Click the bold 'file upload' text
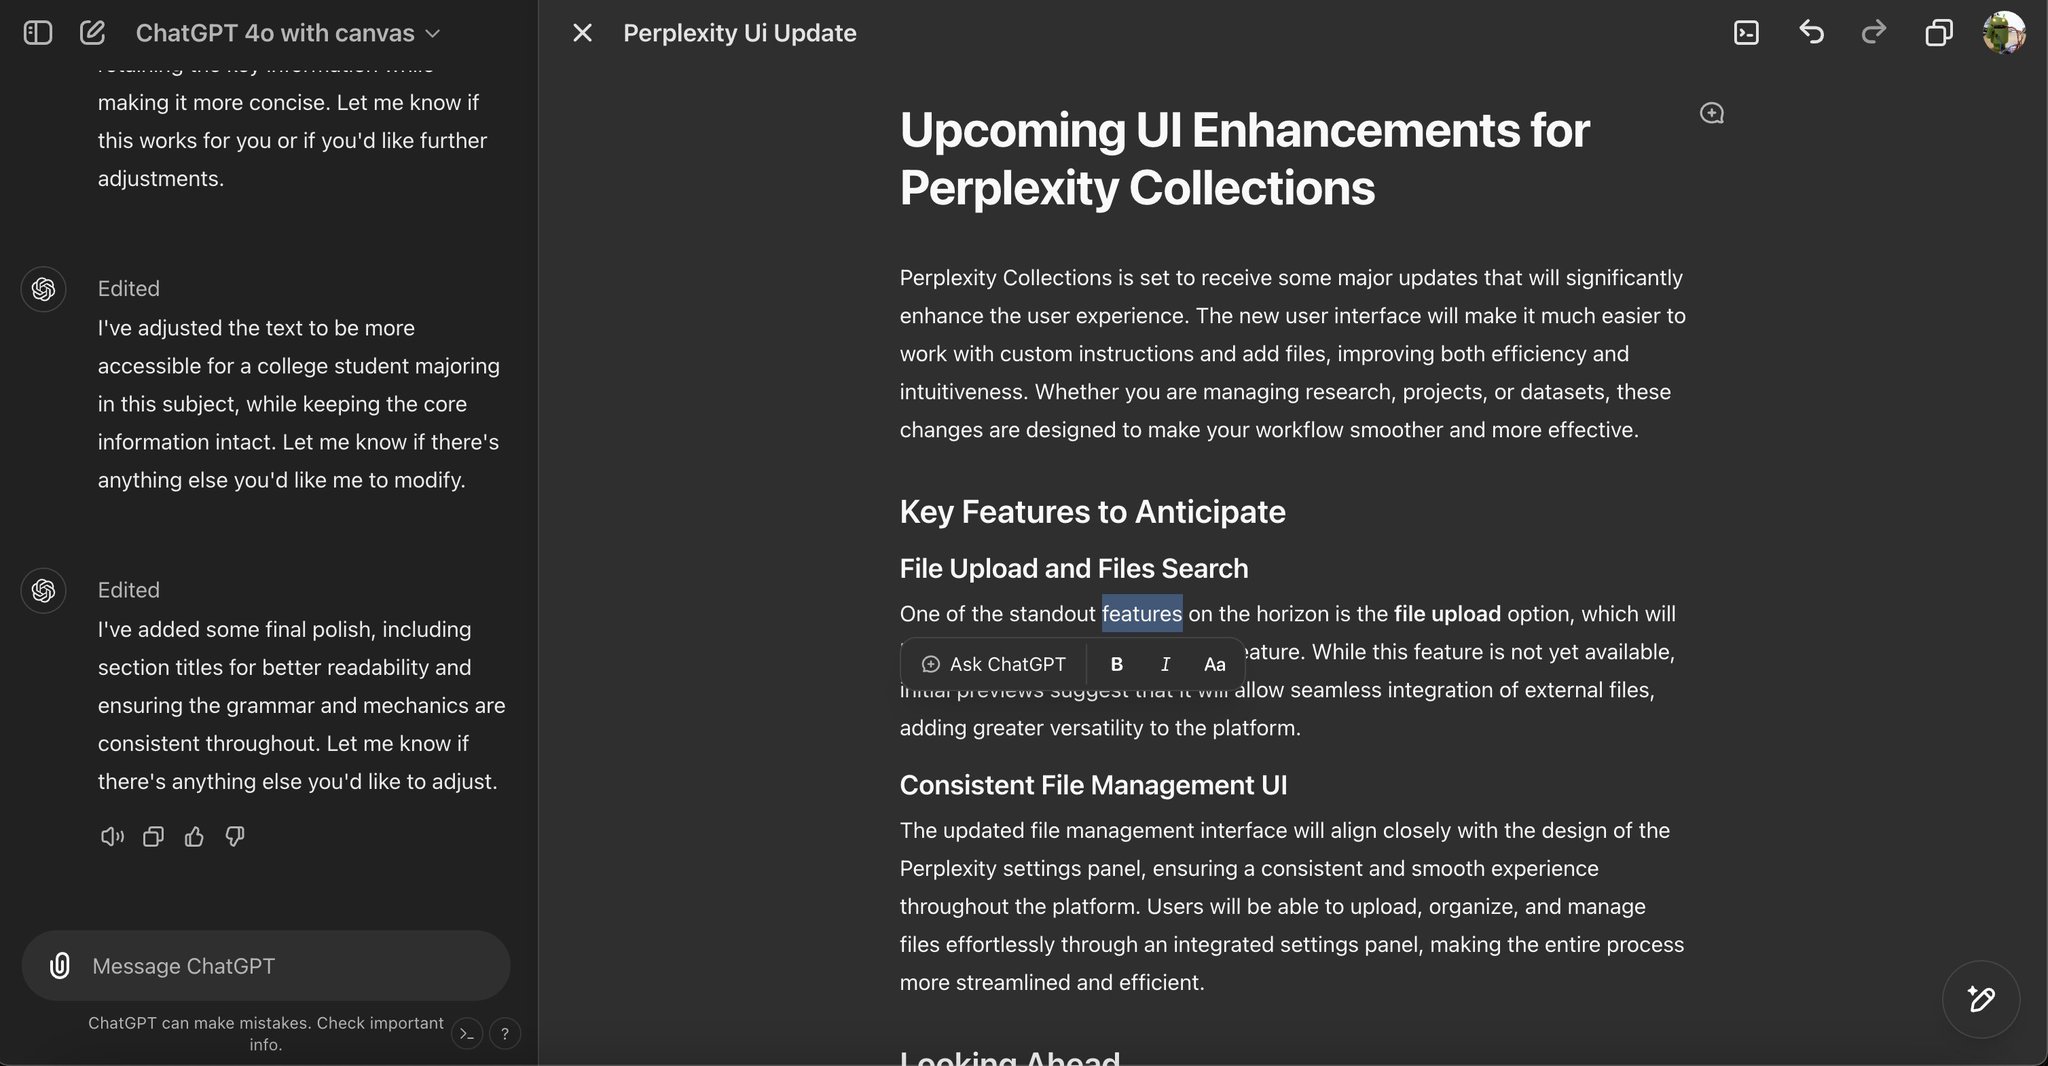This screenshot has width=2048, height=1066. click(x=1447, y=614)
